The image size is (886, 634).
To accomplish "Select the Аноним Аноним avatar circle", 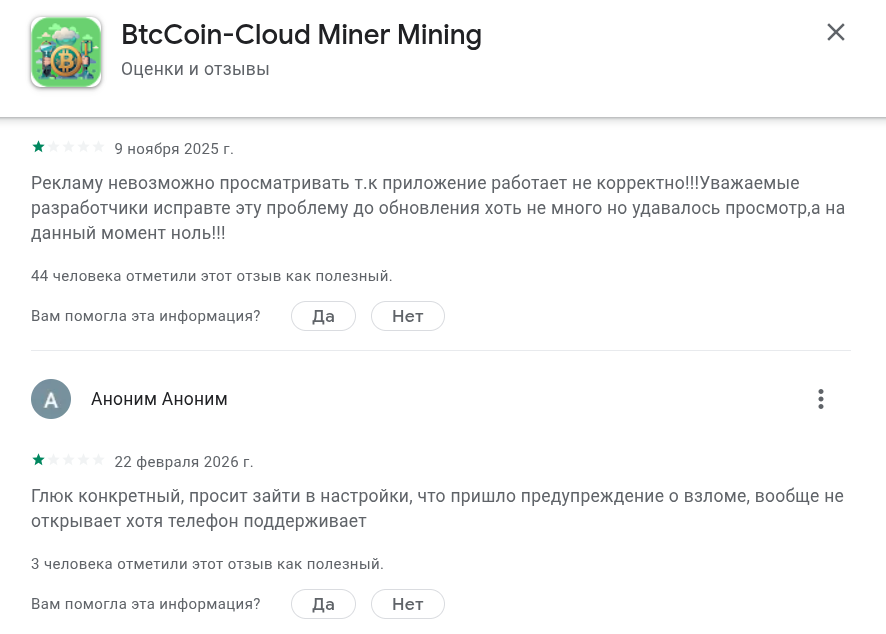I will [51, 399].
